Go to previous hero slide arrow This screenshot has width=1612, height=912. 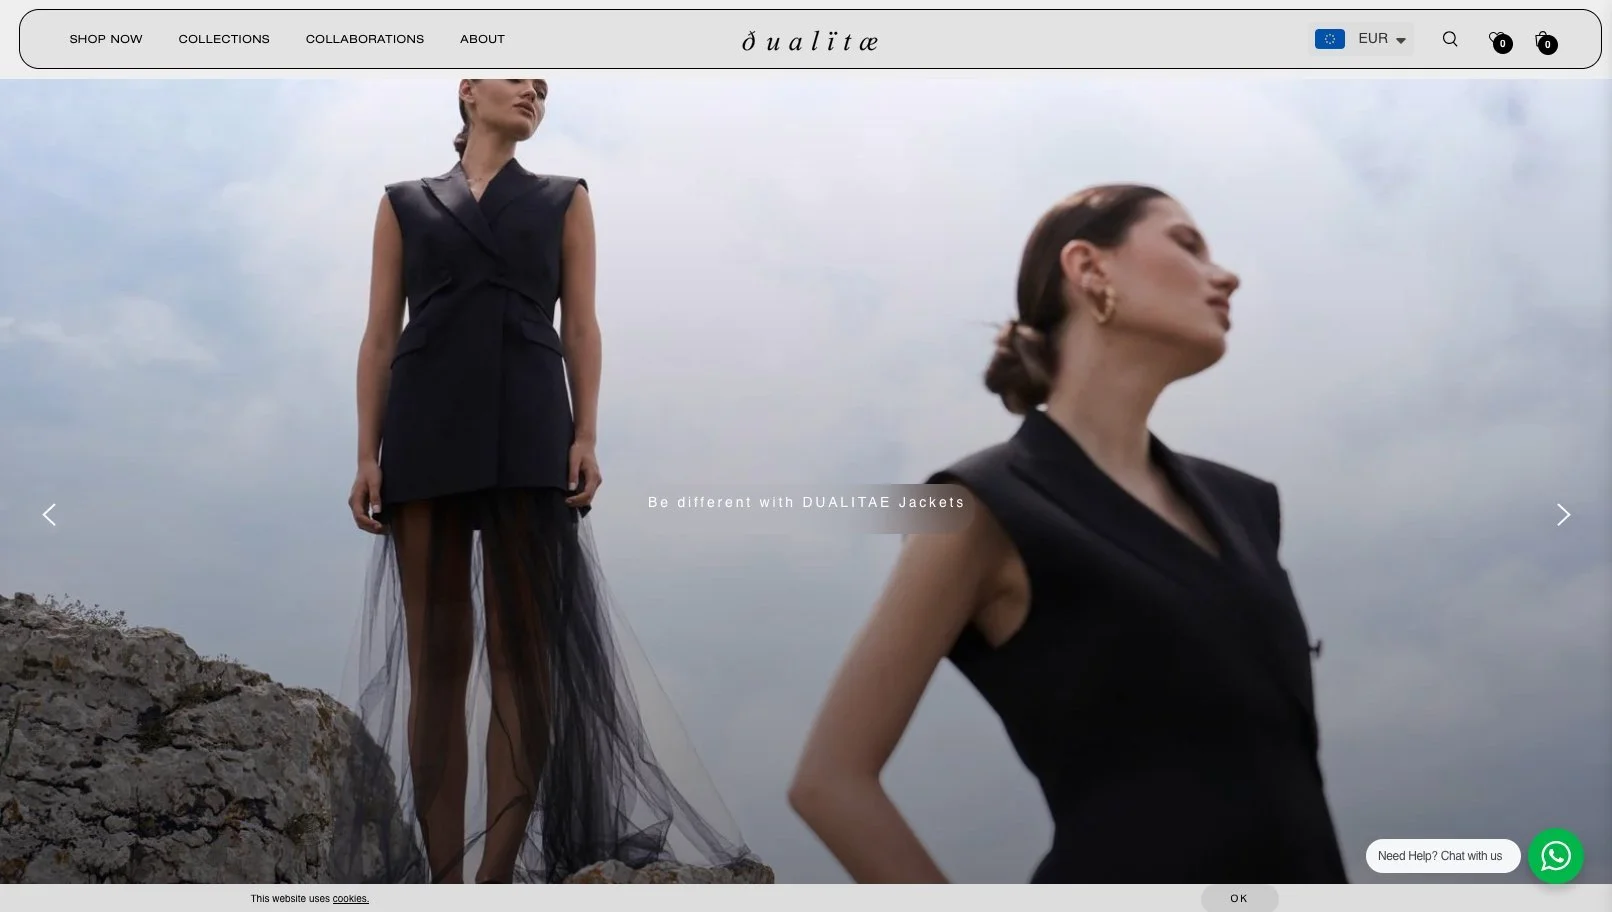click(x=49, y=514)
